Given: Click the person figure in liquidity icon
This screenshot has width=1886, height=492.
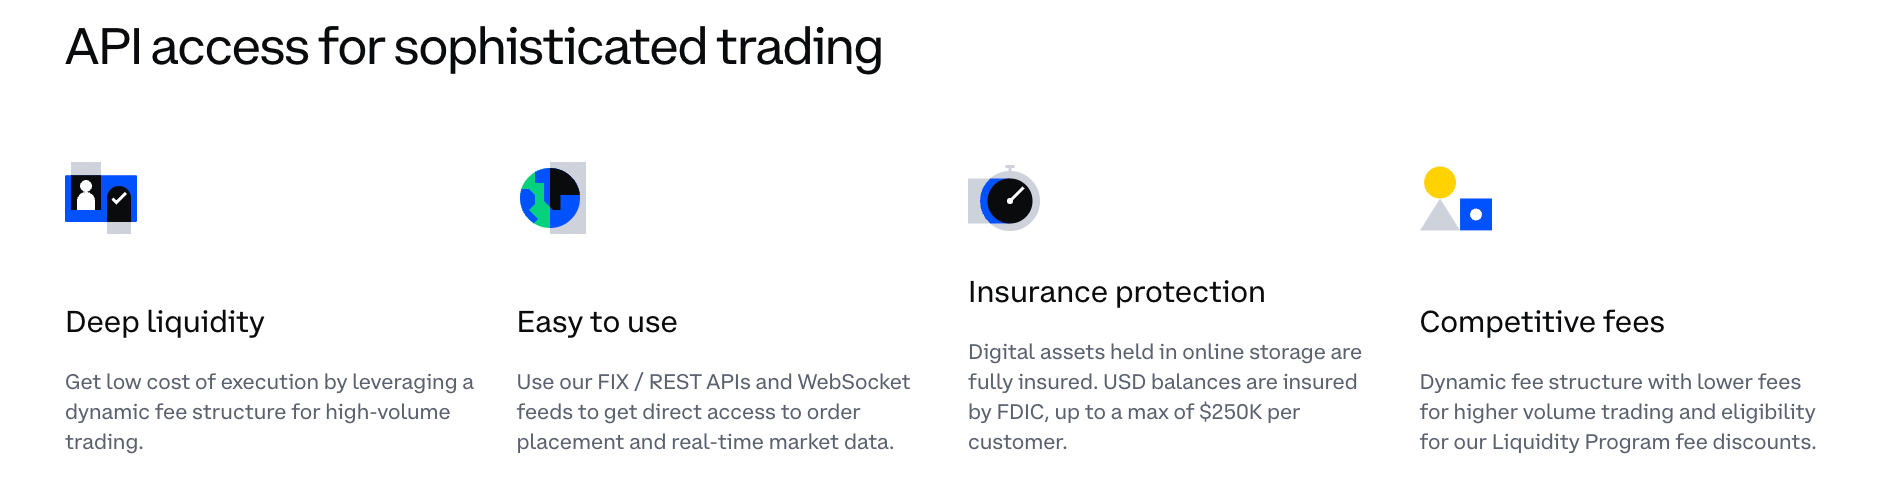Looking at the screenshot, I should point(86,194).
